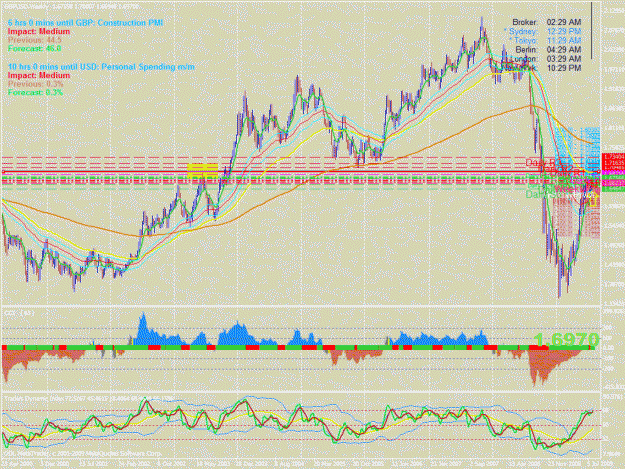Viewport: 625px width, 469px height.
Task: Select the 'Previous: 44.5' value
Action: point(35,40)
